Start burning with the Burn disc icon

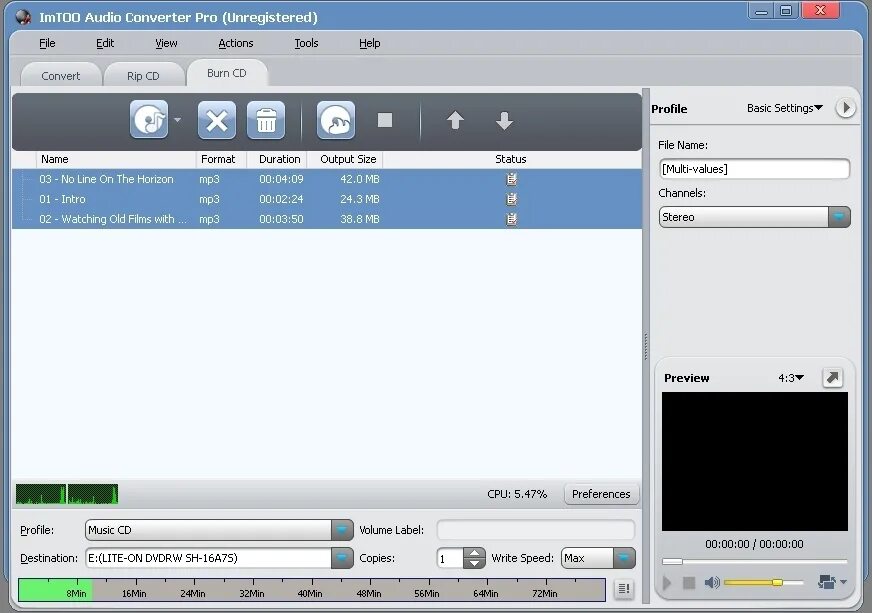pos(336,120)
